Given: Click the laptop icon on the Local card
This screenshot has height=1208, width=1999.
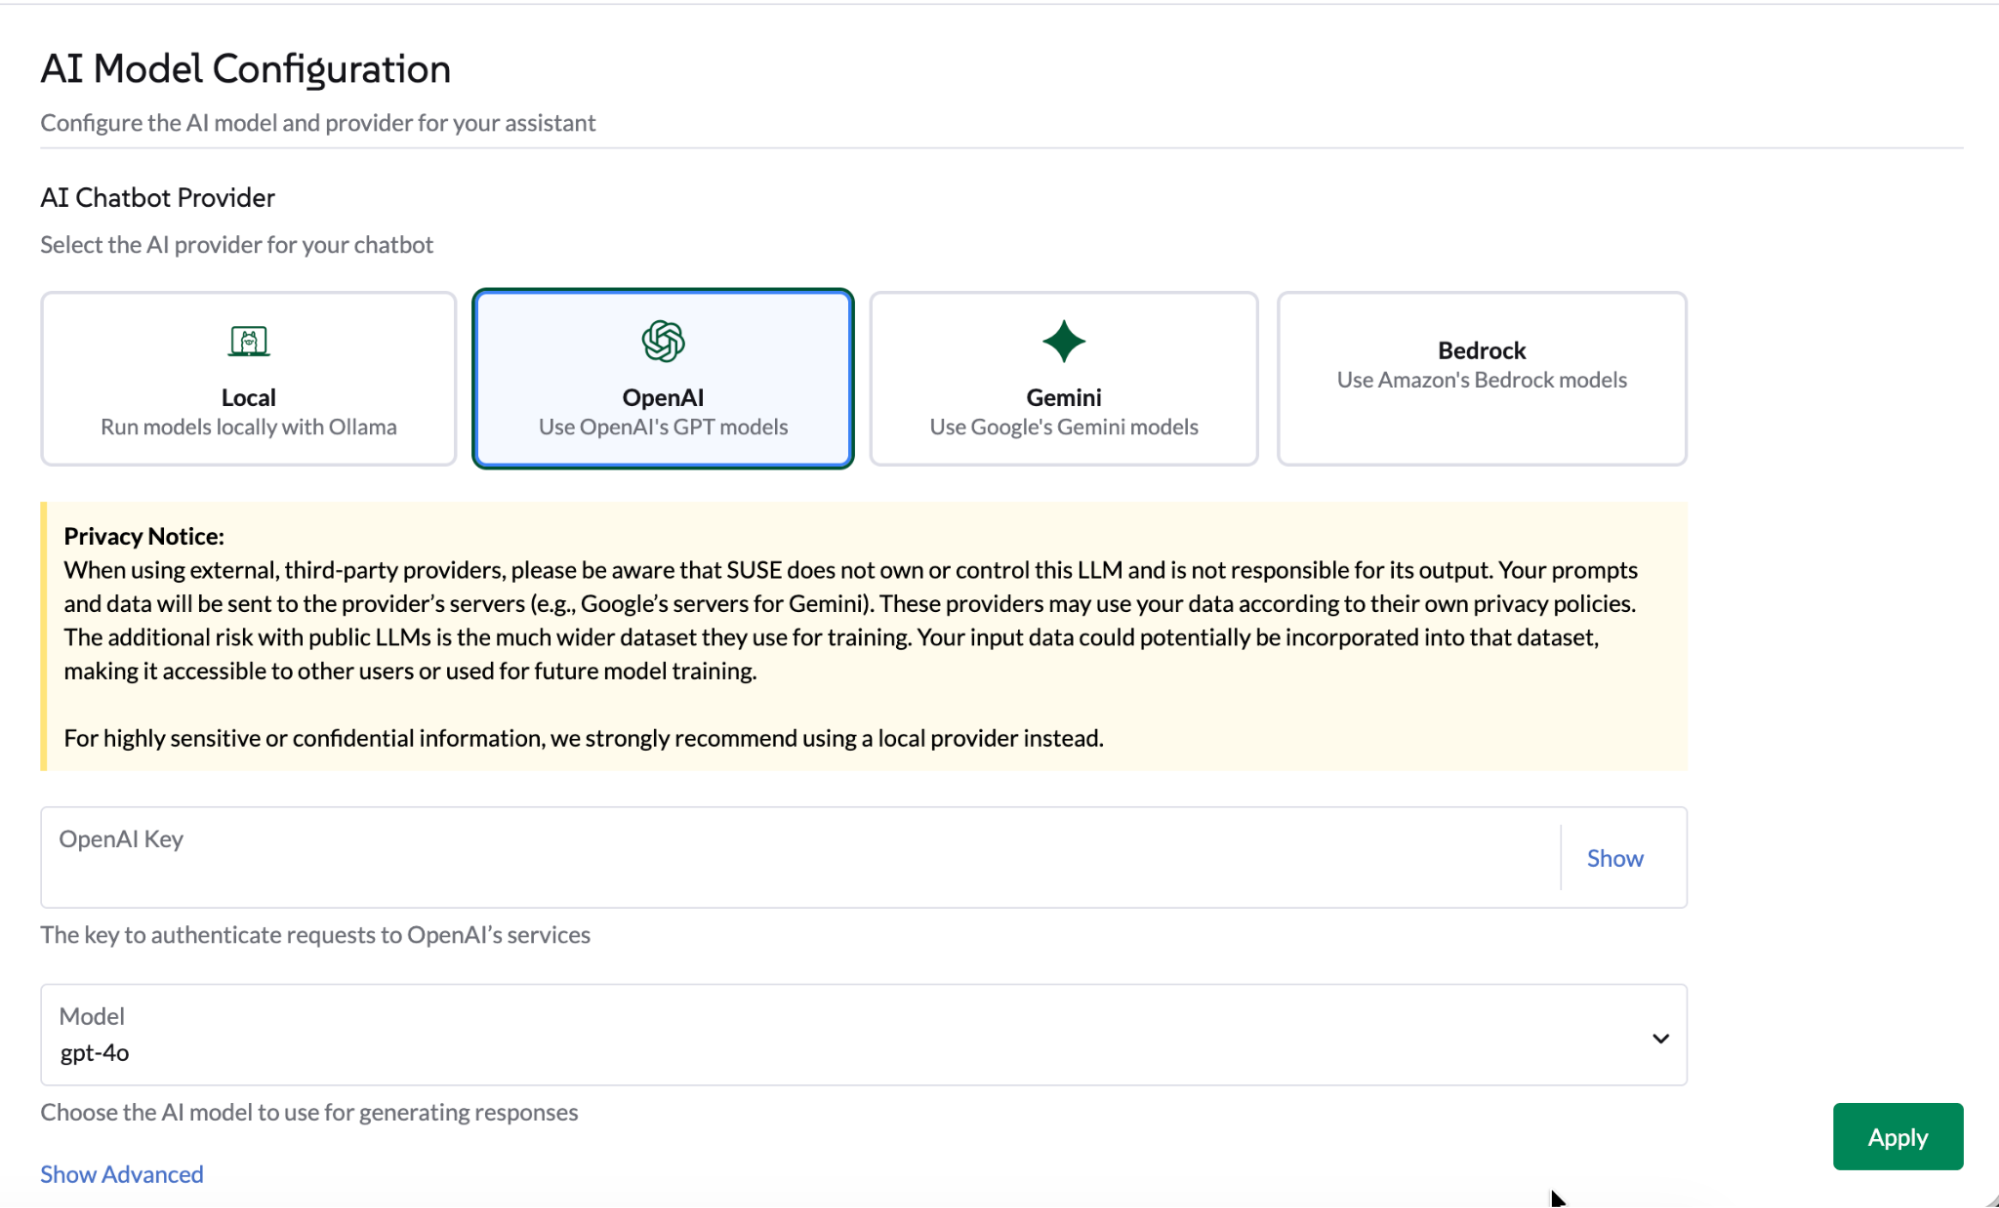Looking at the screenshot, I should point(248,340).
